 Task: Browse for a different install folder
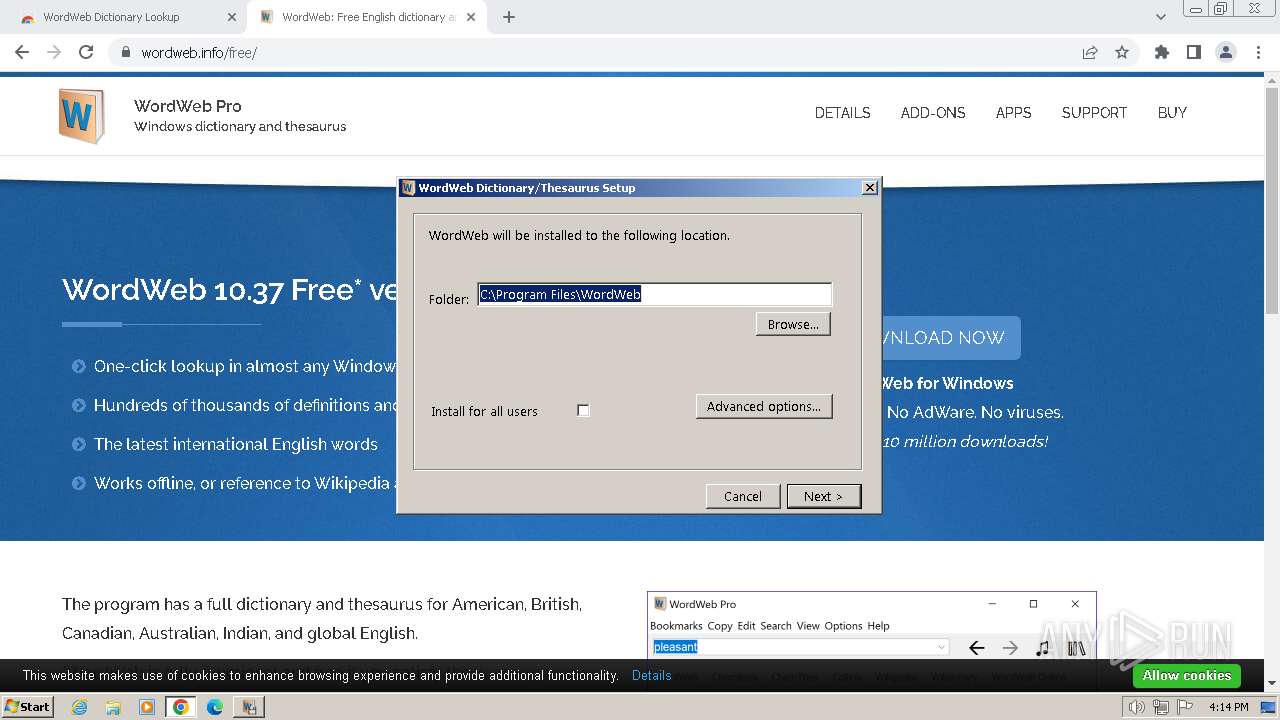point(793,324)
